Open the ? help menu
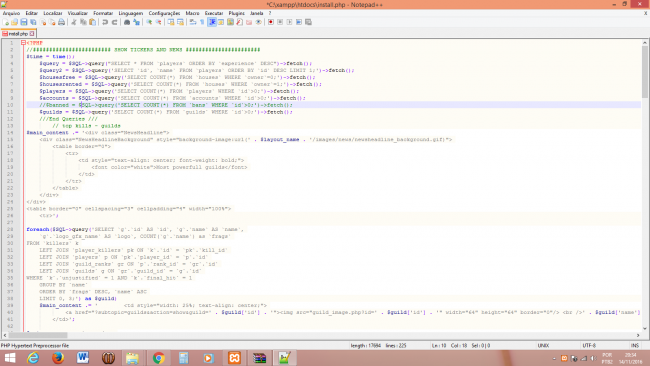650x366 pixels. pos(270,13)
